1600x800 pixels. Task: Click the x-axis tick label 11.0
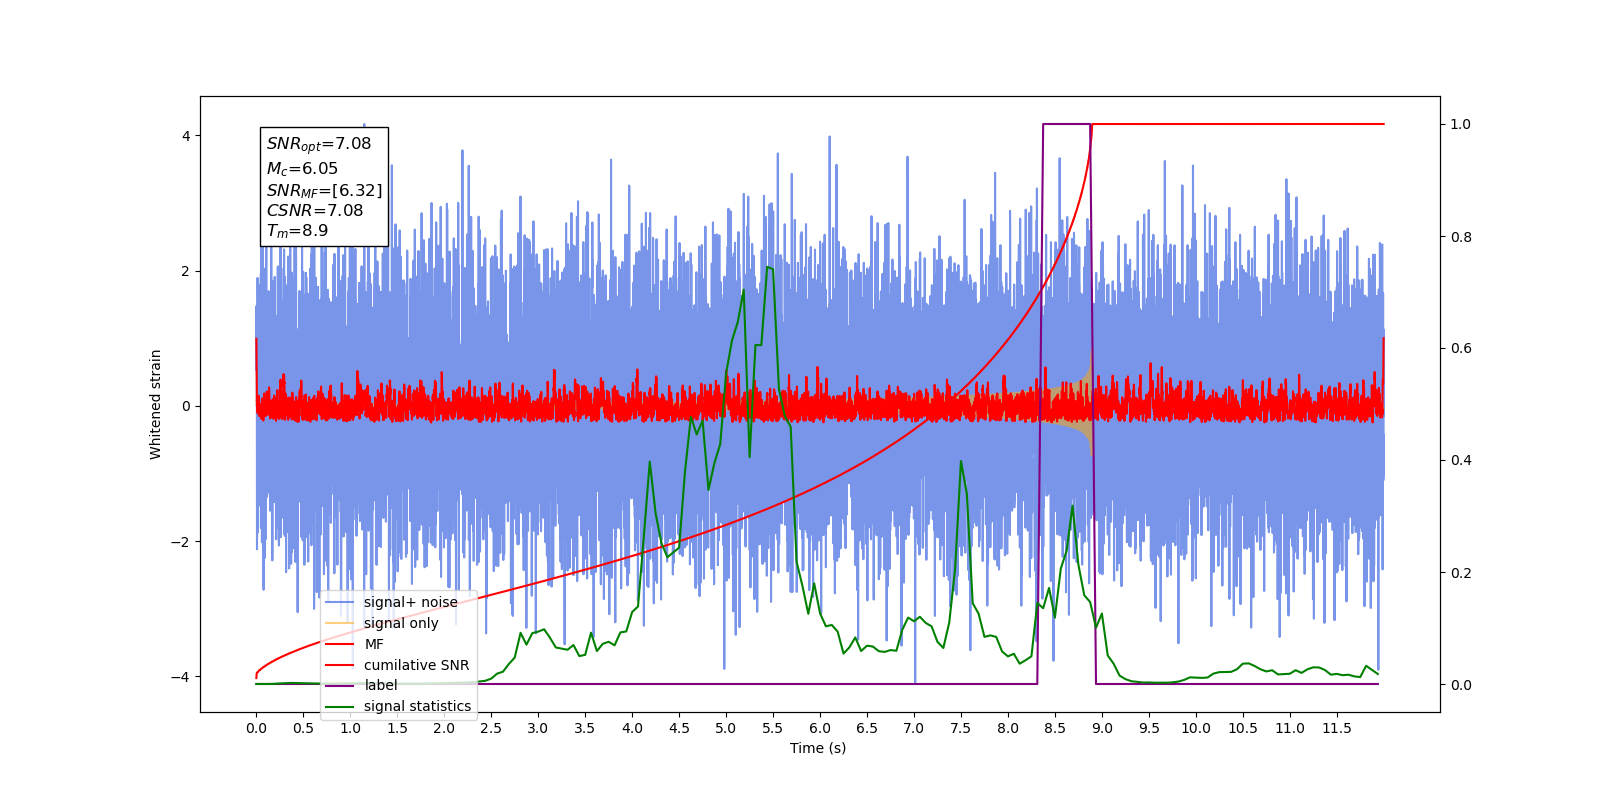[x=1290, y=728]
